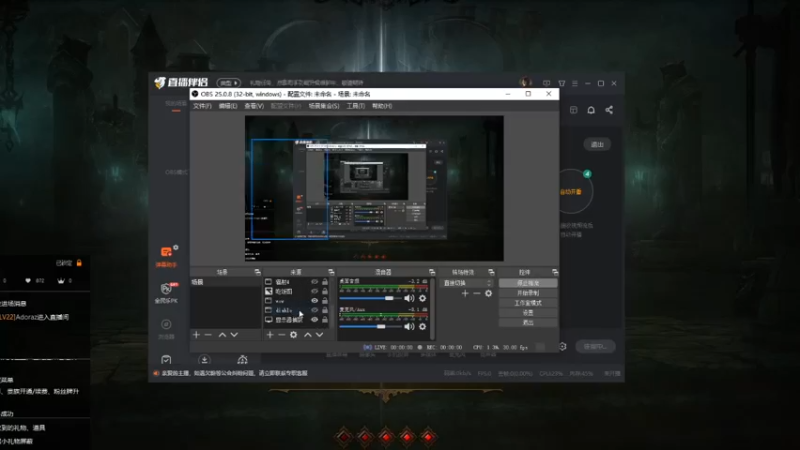This screenshot has height=450, width=800.
Task: Move scene down in the Scenes panel
Action: point(234,335)
